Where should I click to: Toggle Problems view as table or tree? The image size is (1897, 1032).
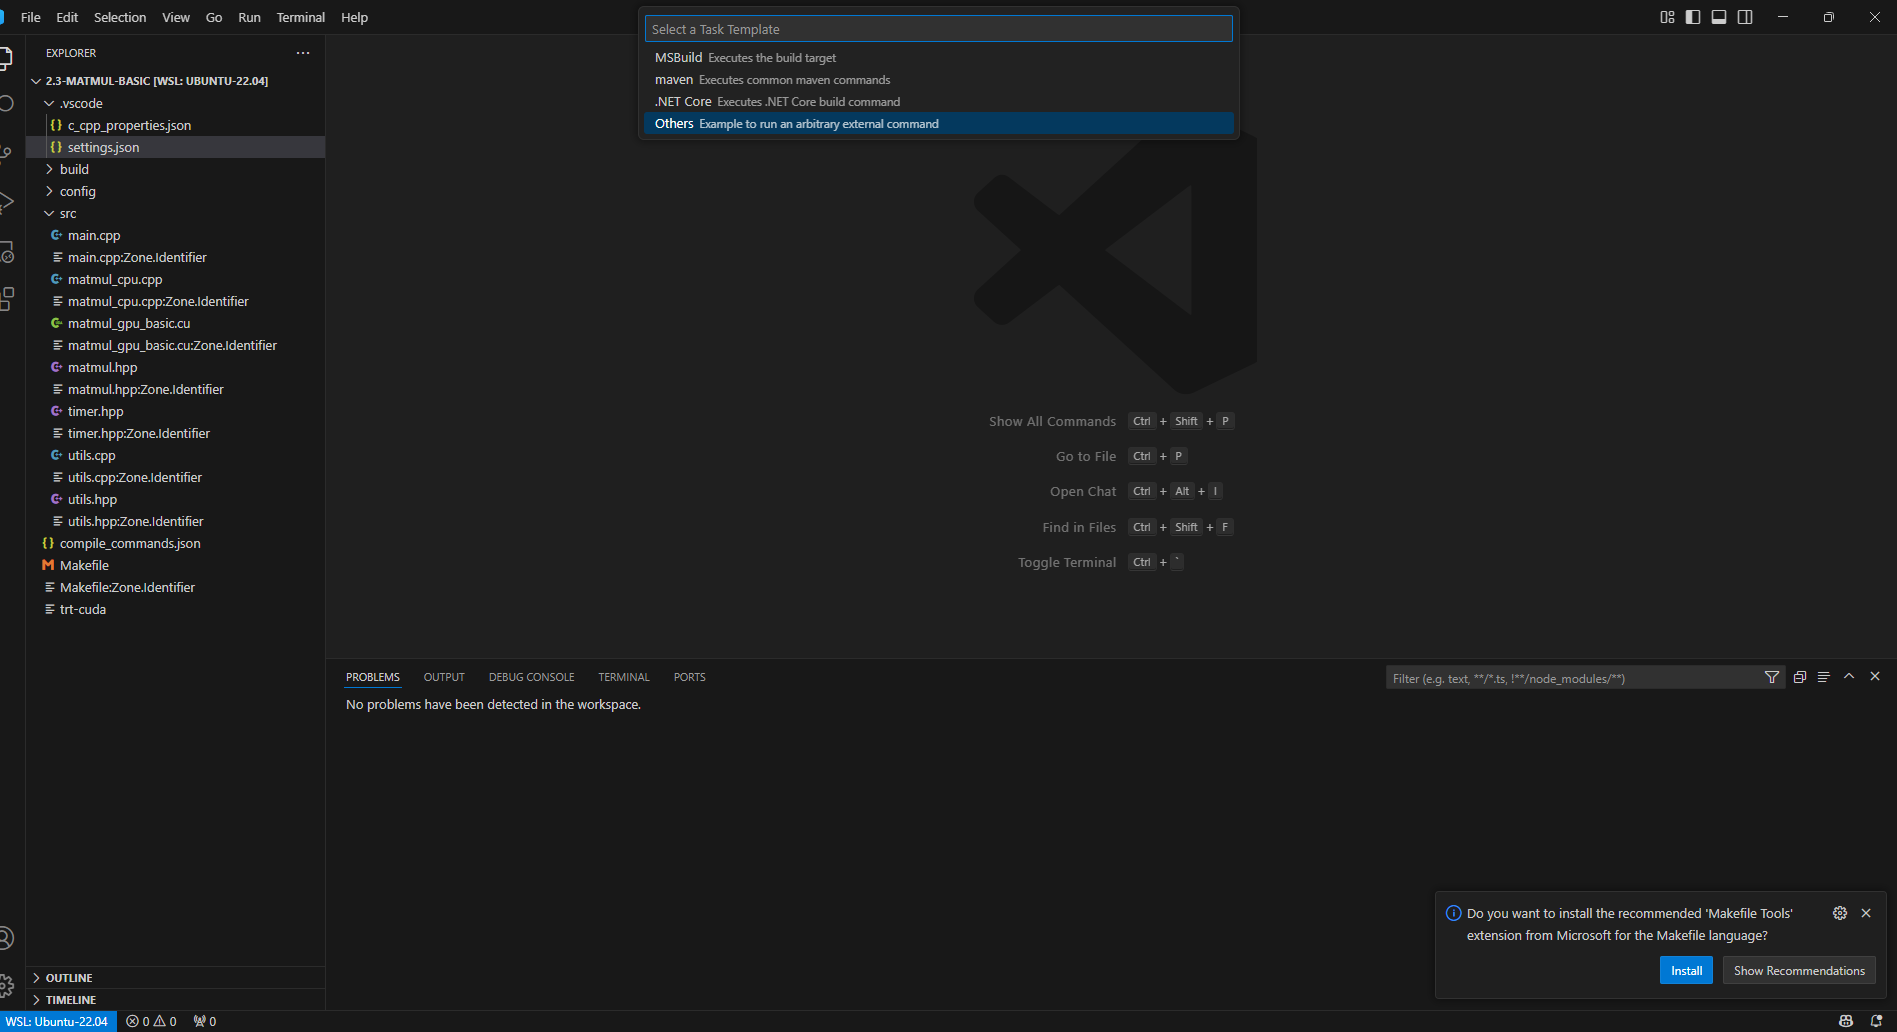point(1823,677)
